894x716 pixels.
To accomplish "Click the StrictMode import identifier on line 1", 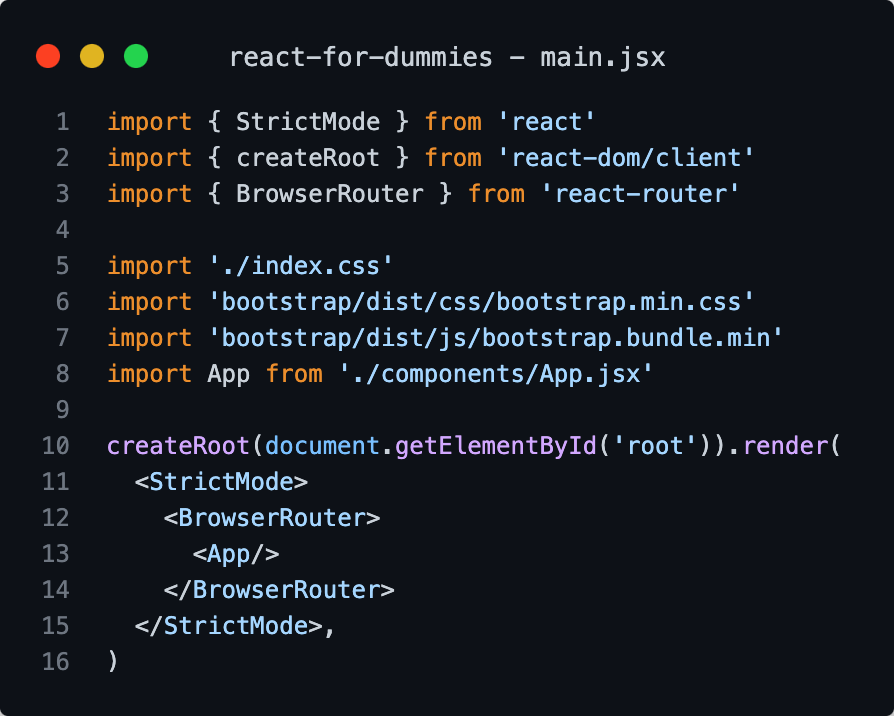I will coord(308,122).
